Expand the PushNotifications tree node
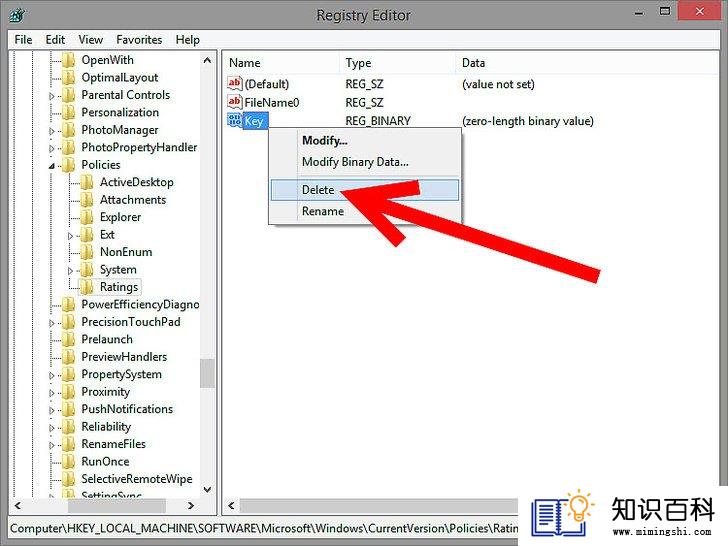The image size is (728, 546). 52,410
